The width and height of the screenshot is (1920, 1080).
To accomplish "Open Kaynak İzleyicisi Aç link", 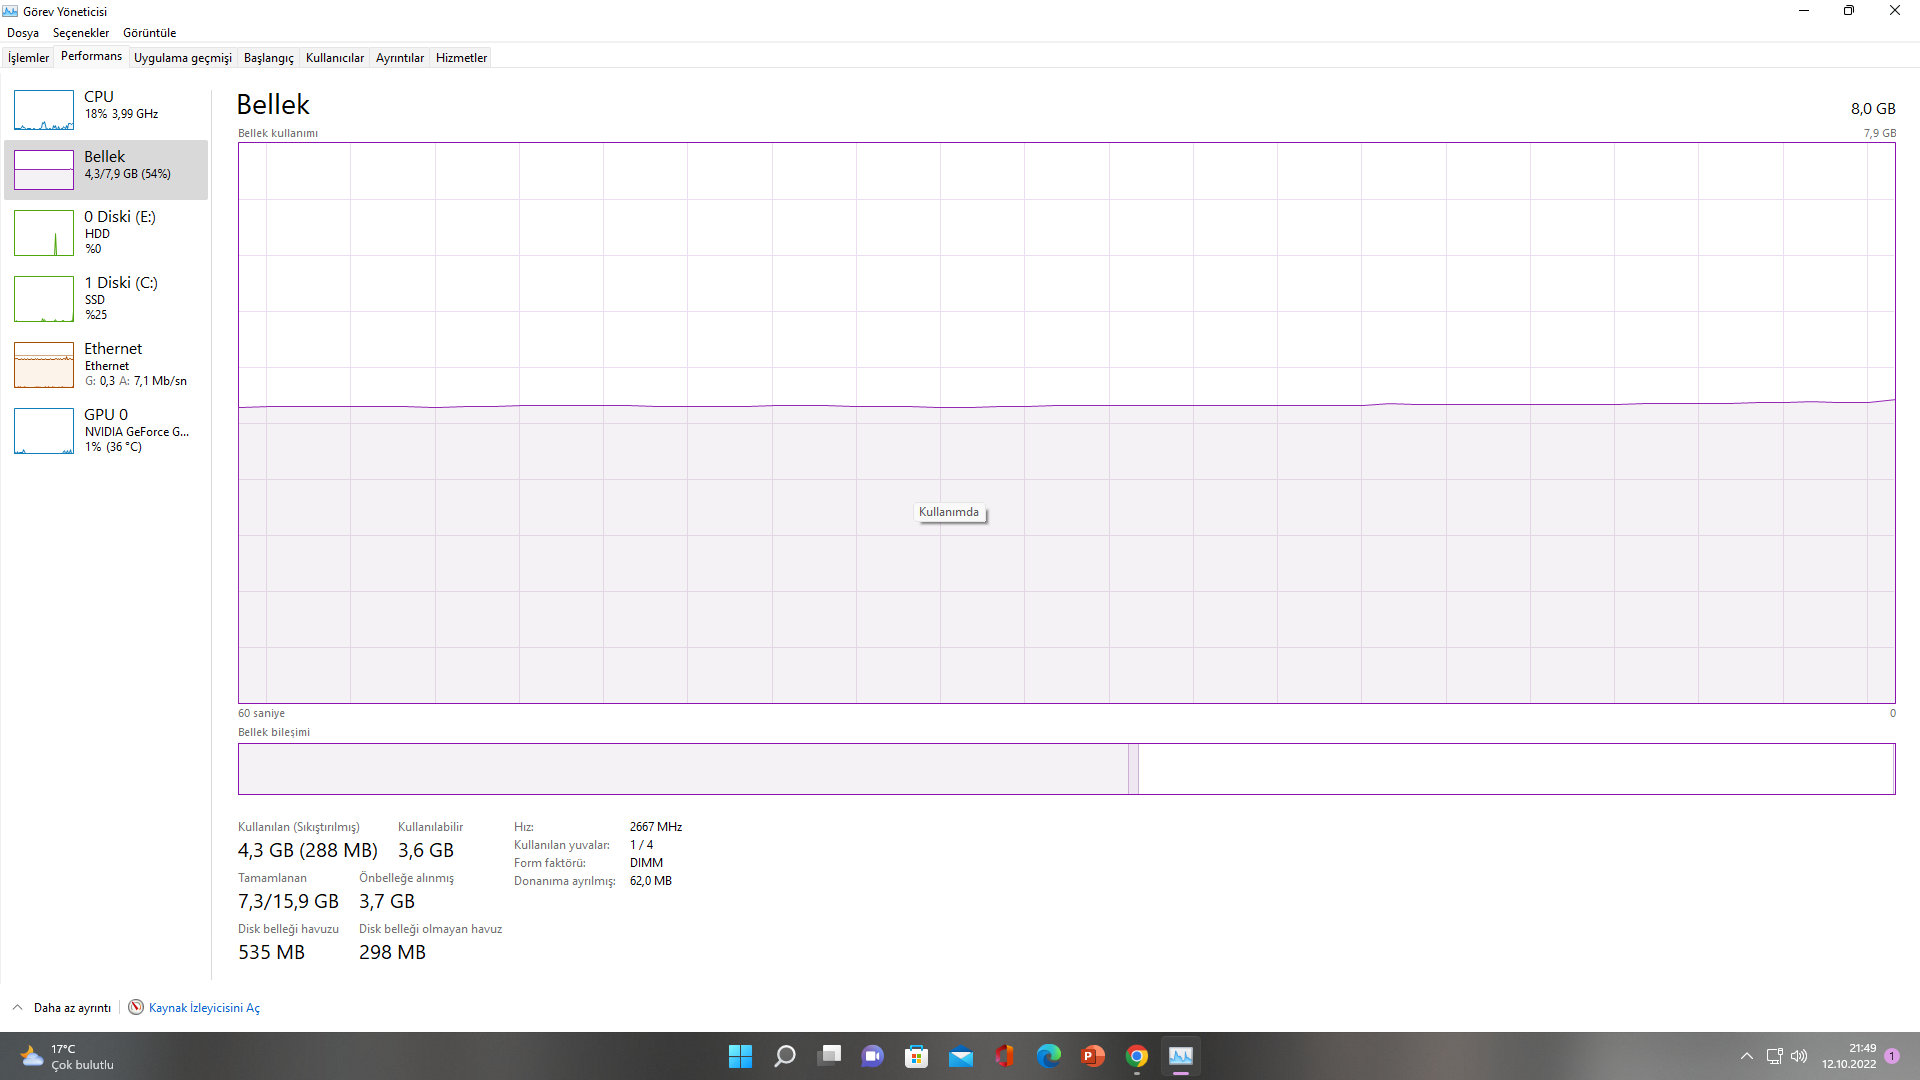I will (x=204, y=1008).
